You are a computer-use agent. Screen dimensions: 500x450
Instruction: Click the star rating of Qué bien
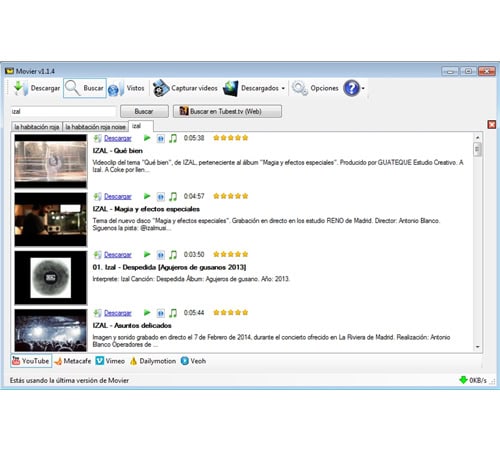(x=231, y=138)
